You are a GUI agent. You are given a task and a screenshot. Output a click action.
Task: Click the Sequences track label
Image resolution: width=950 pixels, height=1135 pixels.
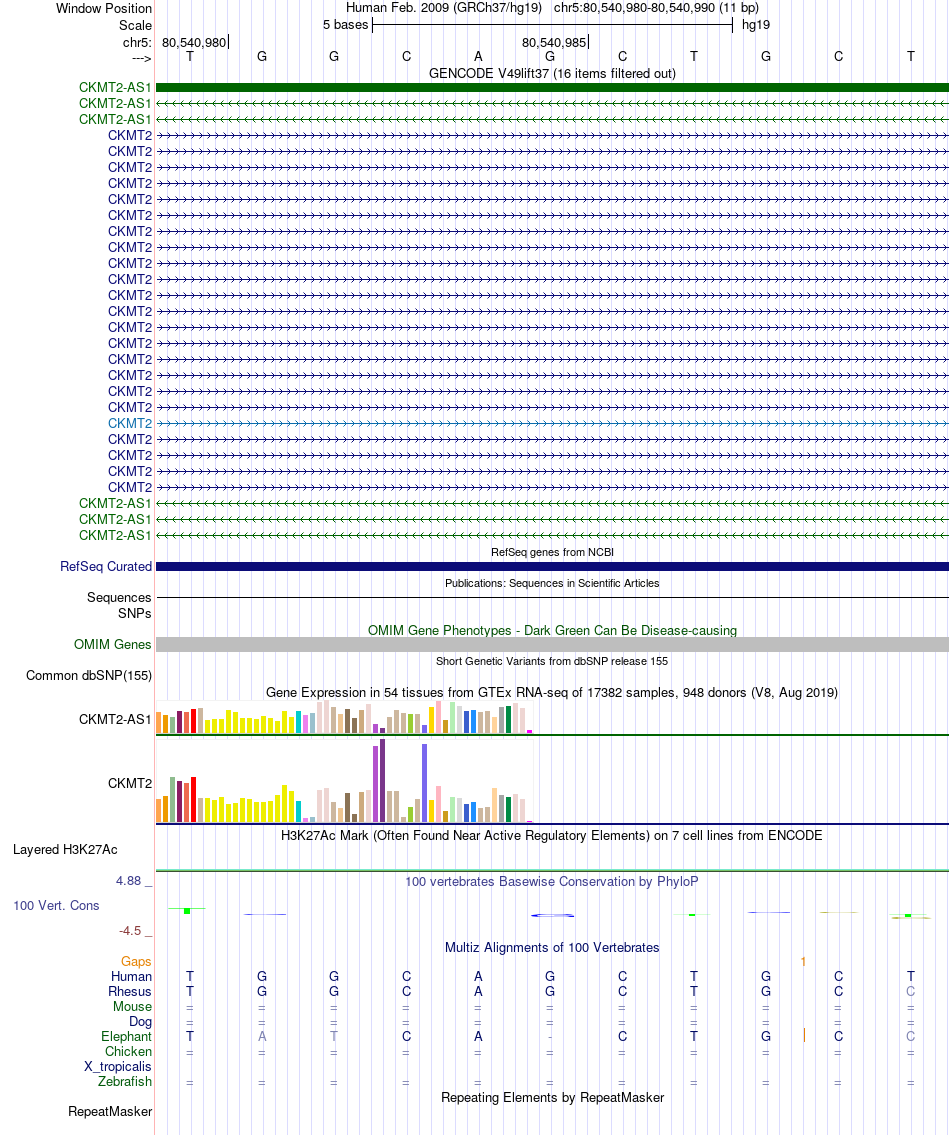[x=119, y=598]
